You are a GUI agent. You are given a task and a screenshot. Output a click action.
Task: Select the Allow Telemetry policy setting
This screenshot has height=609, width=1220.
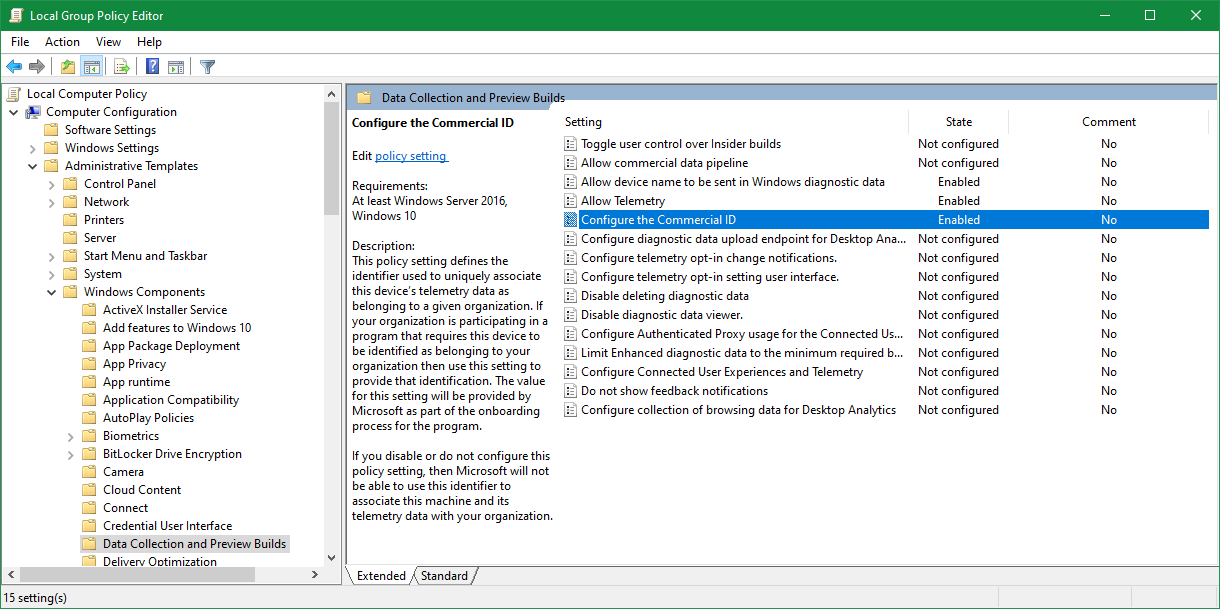click(623, 201)
